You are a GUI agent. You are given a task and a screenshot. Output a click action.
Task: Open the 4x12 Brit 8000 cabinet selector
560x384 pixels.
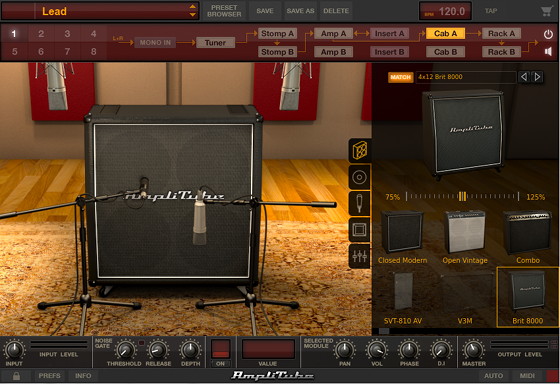pos(466,77)
